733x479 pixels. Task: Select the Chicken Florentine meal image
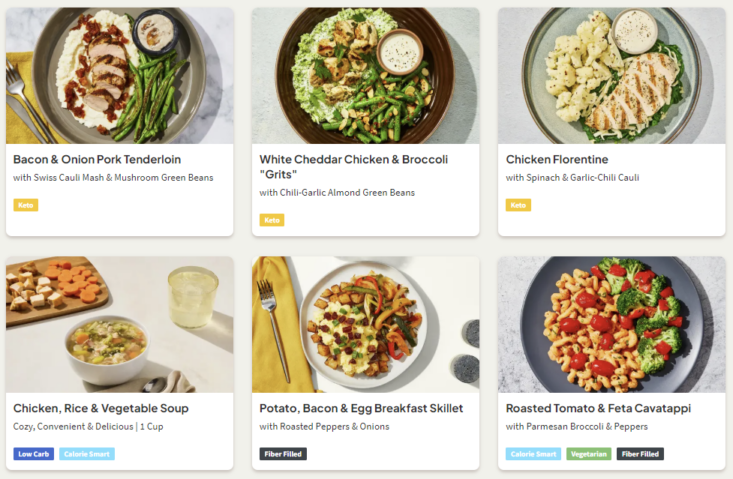[x=611, y=76]
